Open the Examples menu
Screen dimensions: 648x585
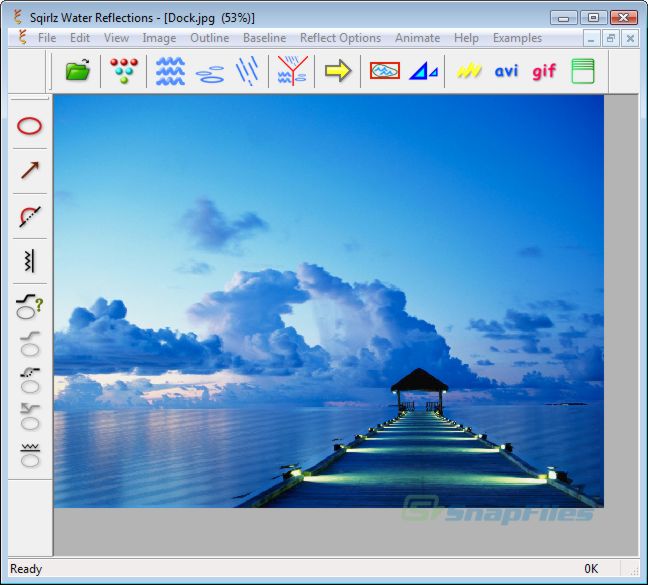point(517,38)
